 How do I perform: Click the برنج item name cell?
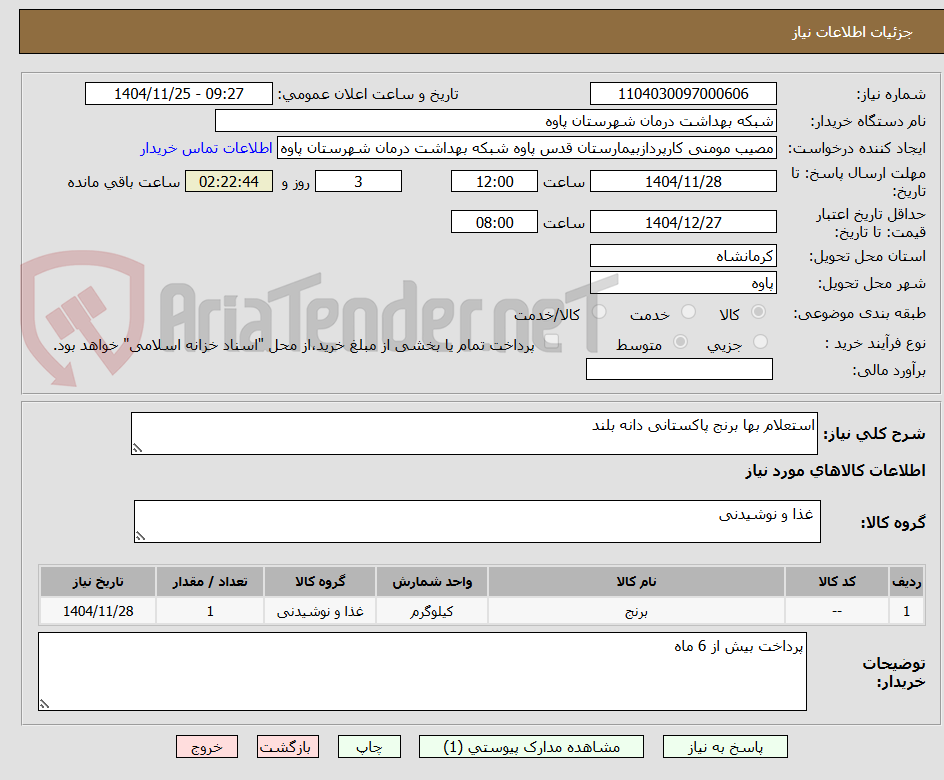(x=636, y=611)
